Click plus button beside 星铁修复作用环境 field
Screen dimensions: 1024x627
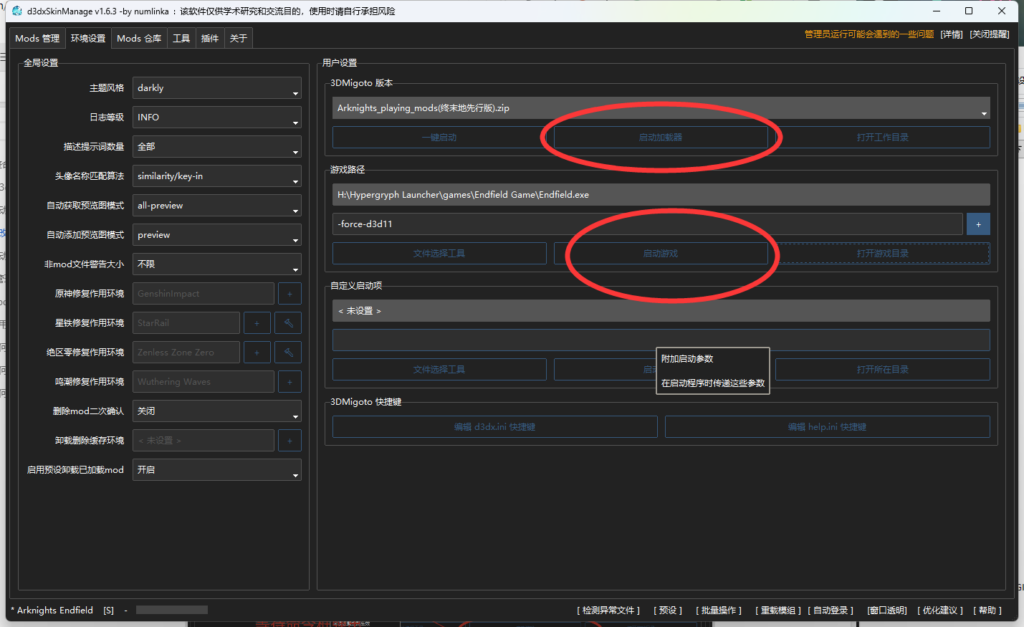click(257, 323)
